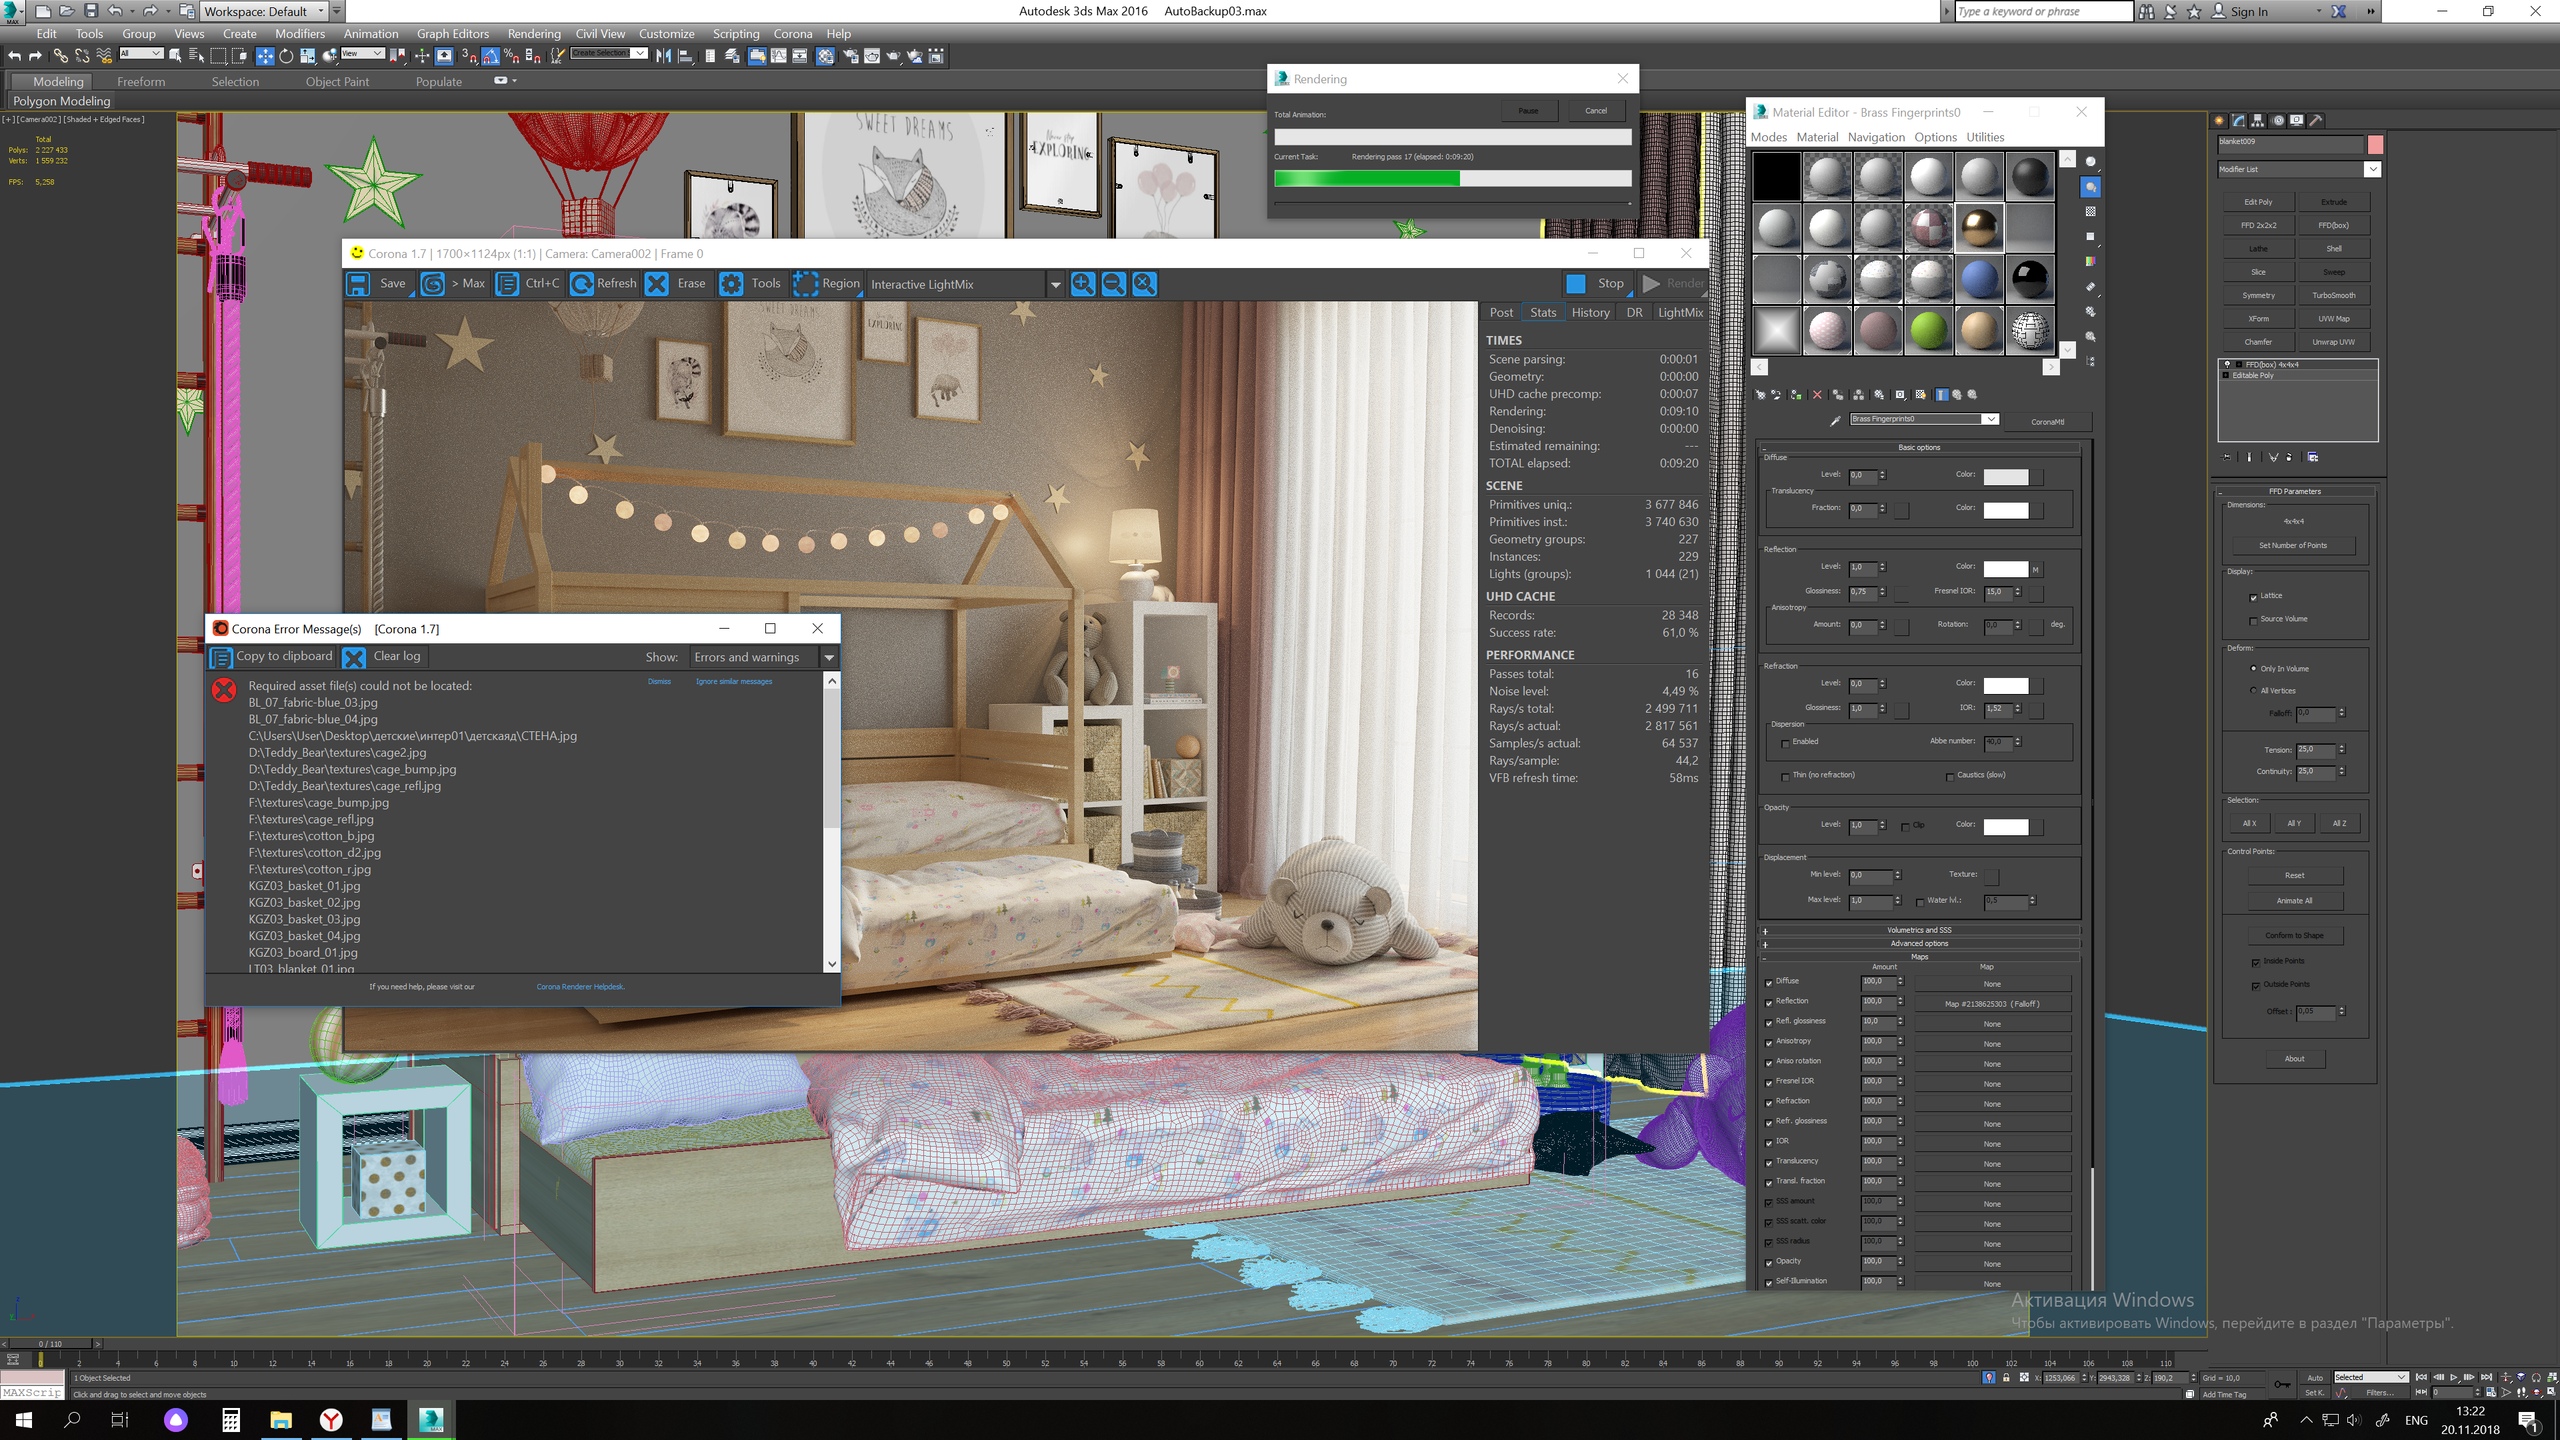
Task: Select the DR tab in Corona renderer
Action: (x=1633, y=311)
